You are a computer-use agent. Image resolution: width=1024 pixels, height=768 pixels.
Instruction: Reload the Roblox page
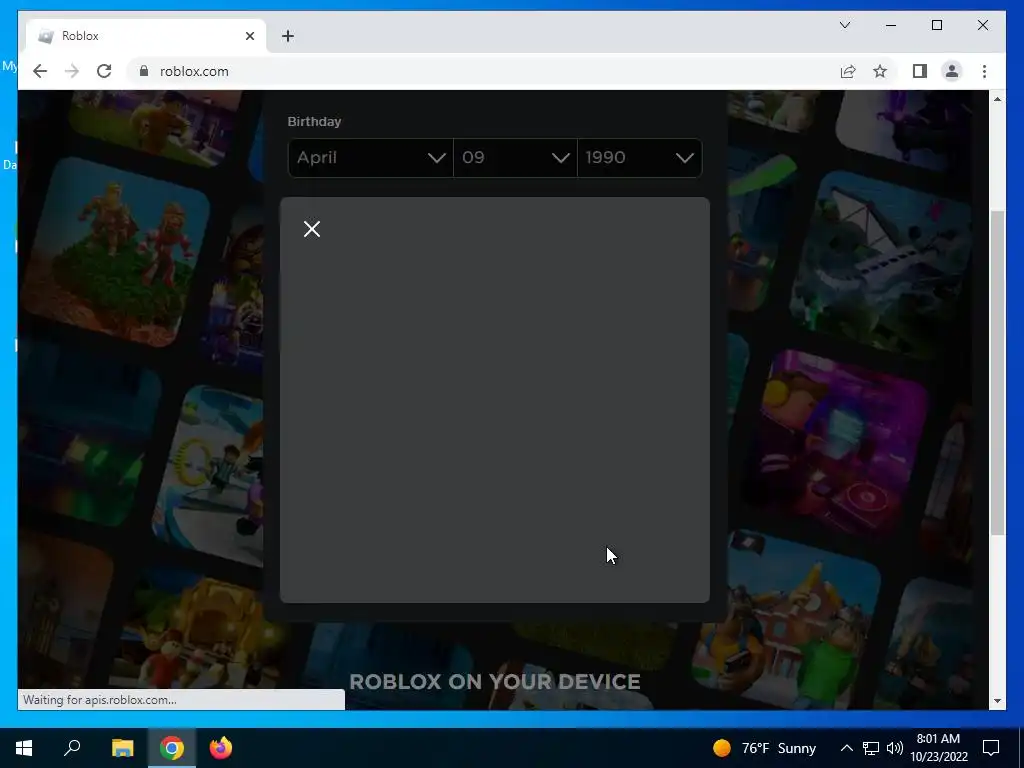coord(104,71)
